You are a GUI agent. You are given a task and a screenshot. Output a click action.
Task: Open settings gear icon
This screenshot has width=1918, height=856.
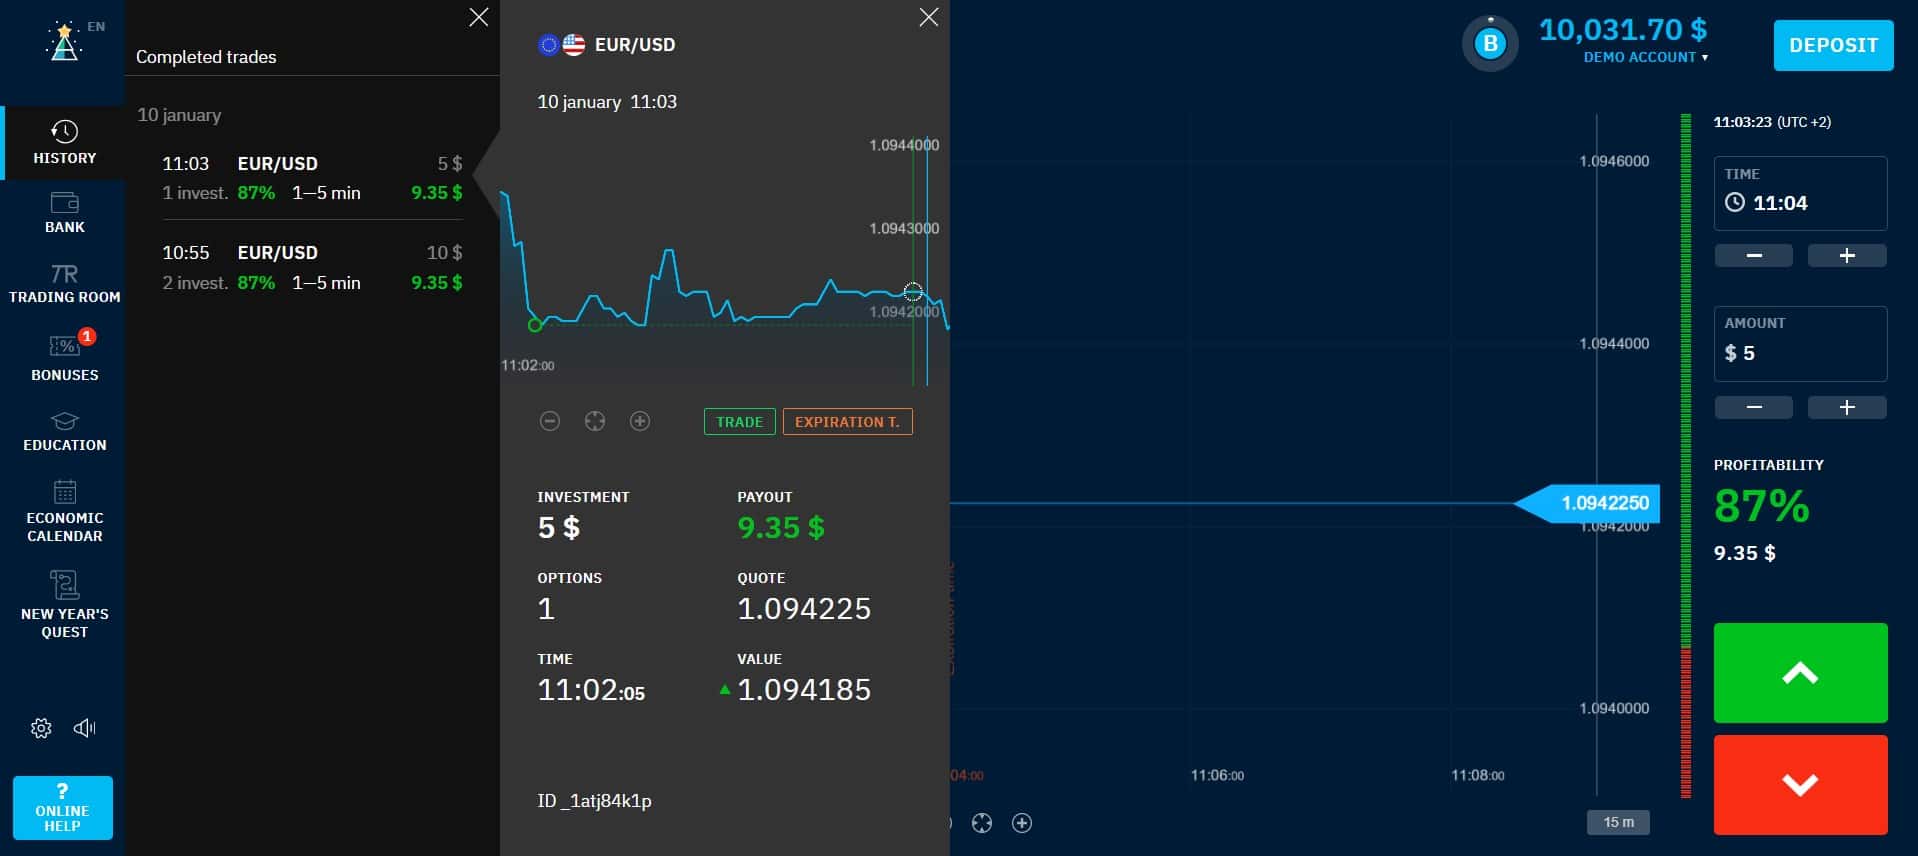tap(41, 728)
